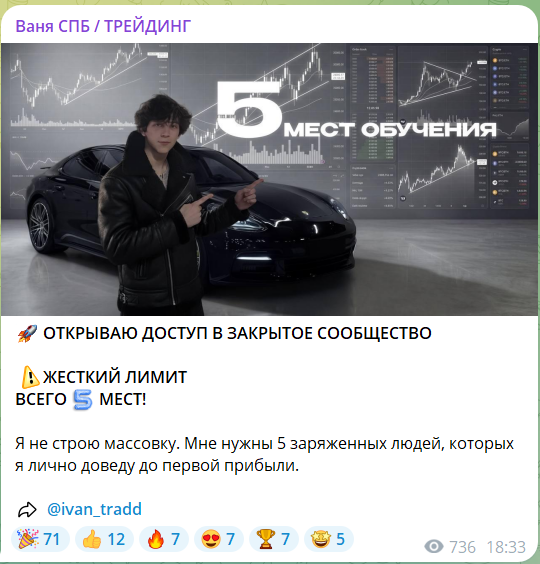
Task: Click the 5 МЕСТ ОБУЧЕНИЯ image caption
Action: click(x=356, y=112)
